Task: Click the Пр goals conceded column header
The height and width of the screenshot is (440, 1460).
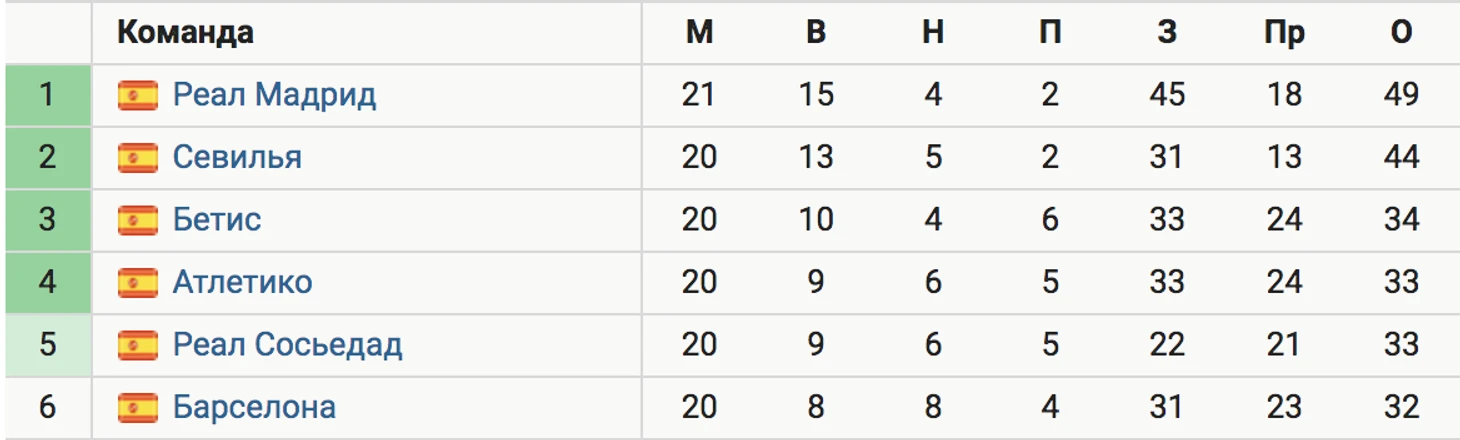Action: click(x=1284, y=34)
